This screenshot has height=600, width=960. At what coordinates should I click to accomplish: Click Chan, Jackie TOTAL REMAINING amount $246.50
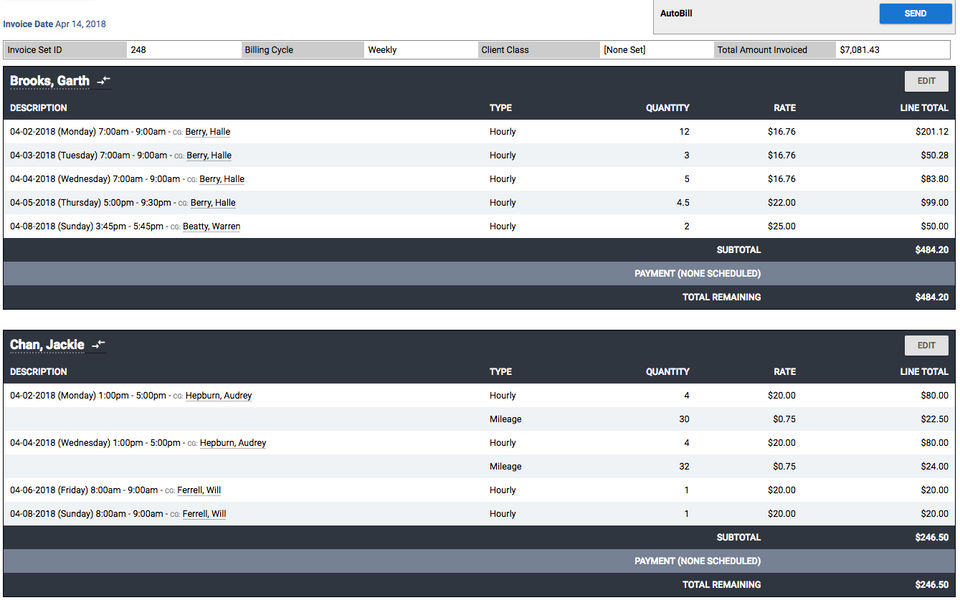coord(932,585)
